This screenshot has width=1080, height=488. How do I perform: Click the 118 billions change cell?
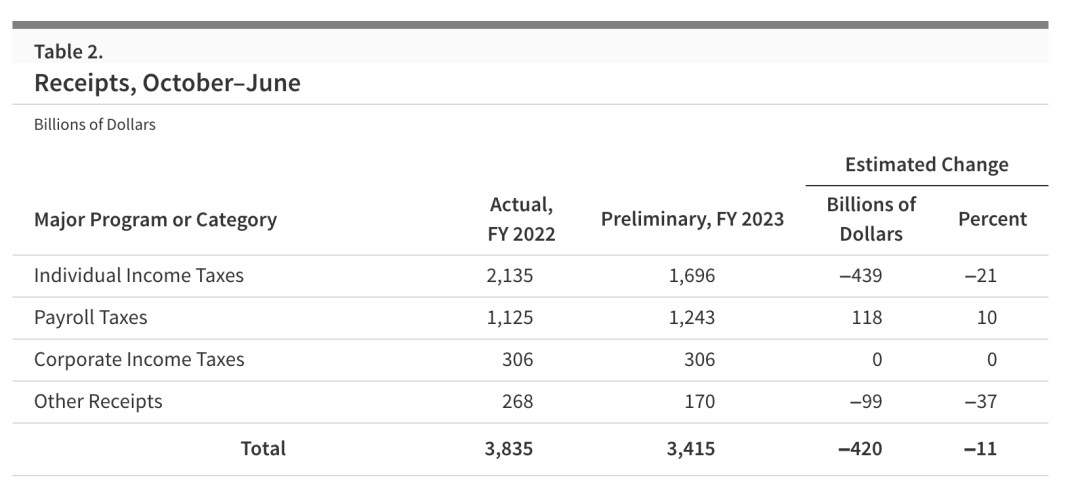pos(867,317)
